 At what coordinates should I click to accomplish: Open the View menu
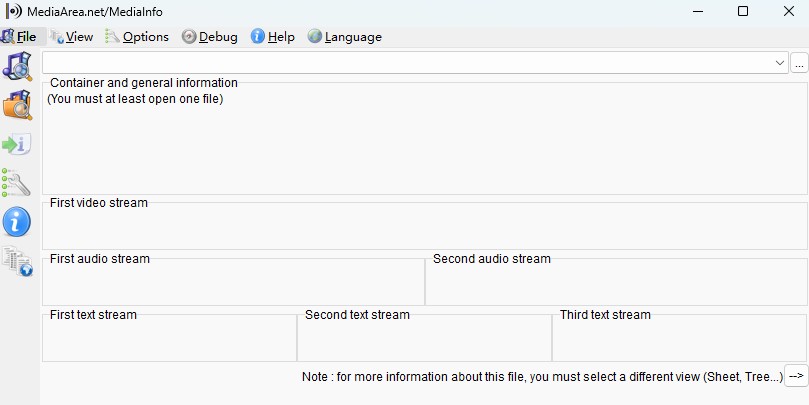pyautogui.click(x=72, y=37)
